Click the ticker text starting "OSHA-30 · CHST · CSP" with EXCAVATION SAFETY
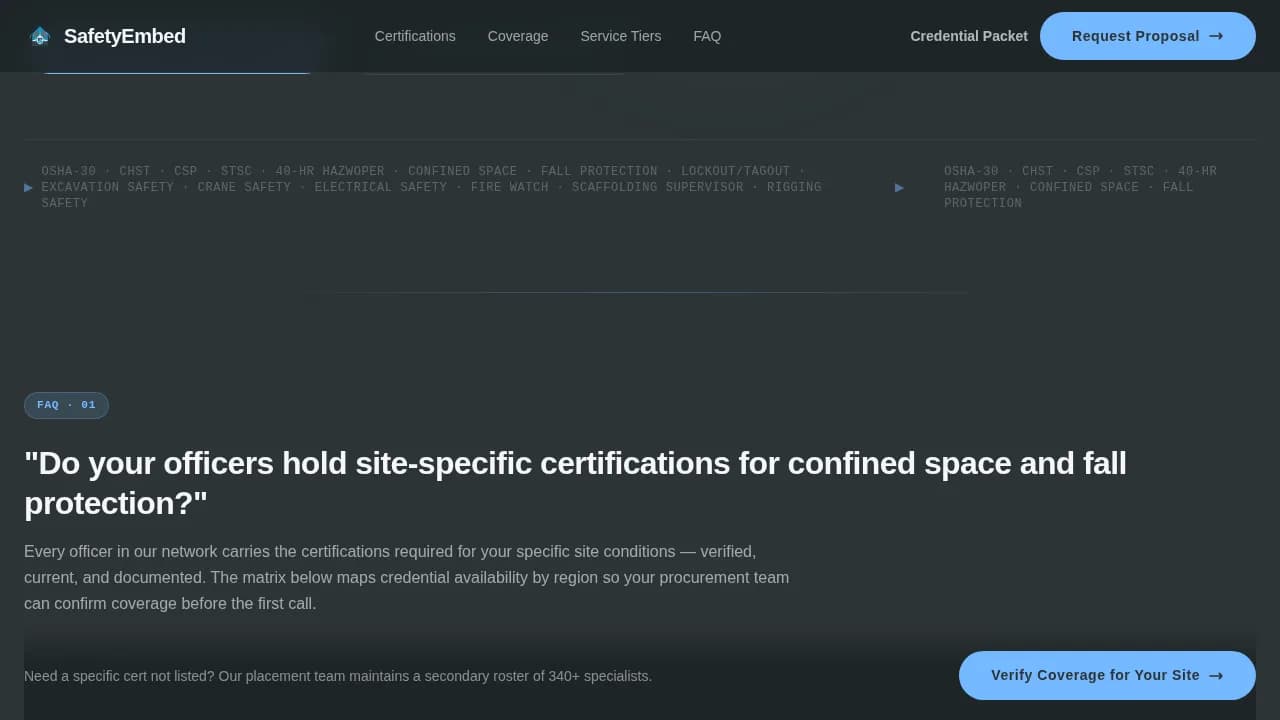Screen dimensions: 1280x720 (x=431, y=187)
